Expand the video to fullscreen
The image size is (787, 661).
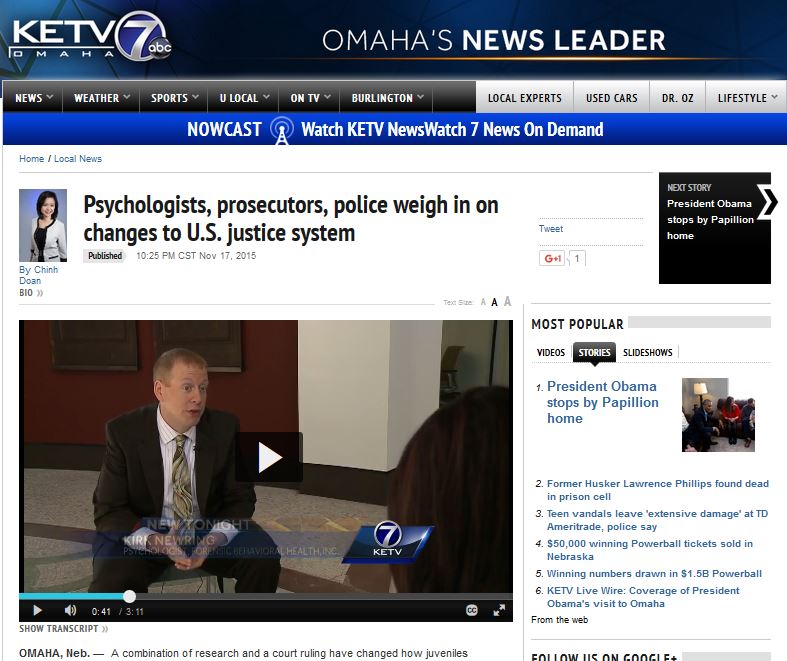tap(499, 610)
